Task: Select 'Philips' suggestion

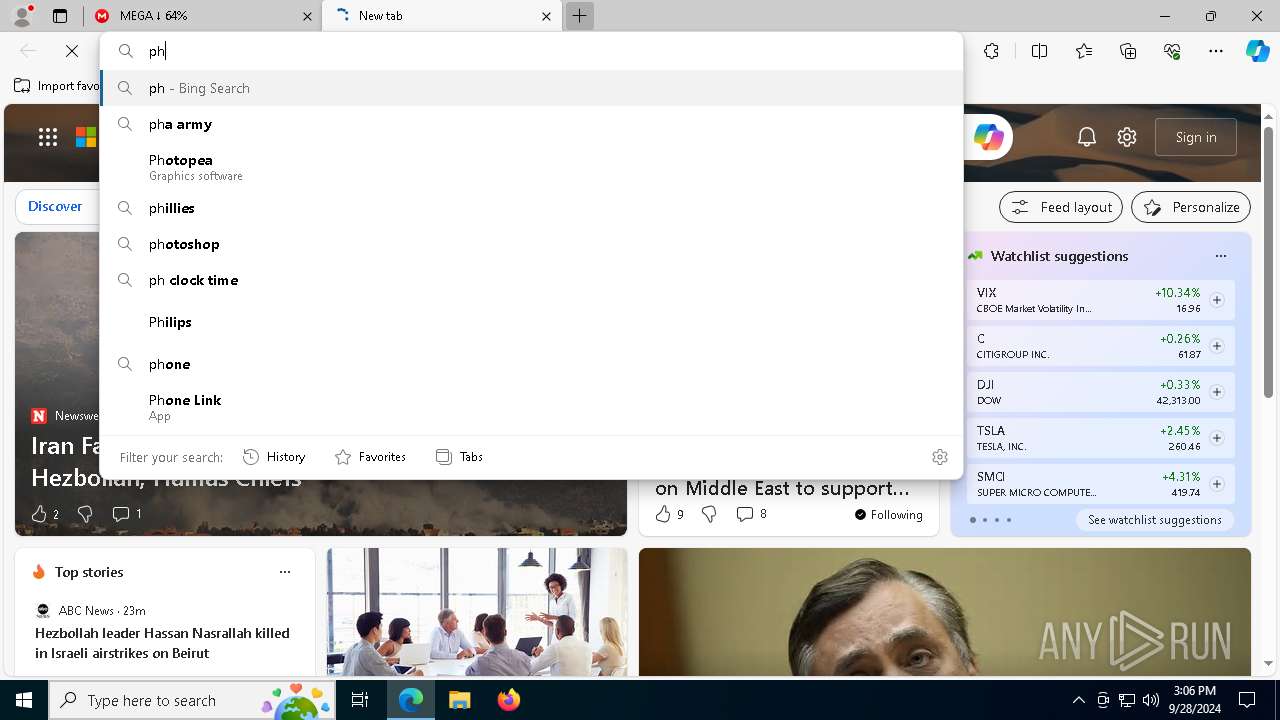Action: [x=531, y=322]
